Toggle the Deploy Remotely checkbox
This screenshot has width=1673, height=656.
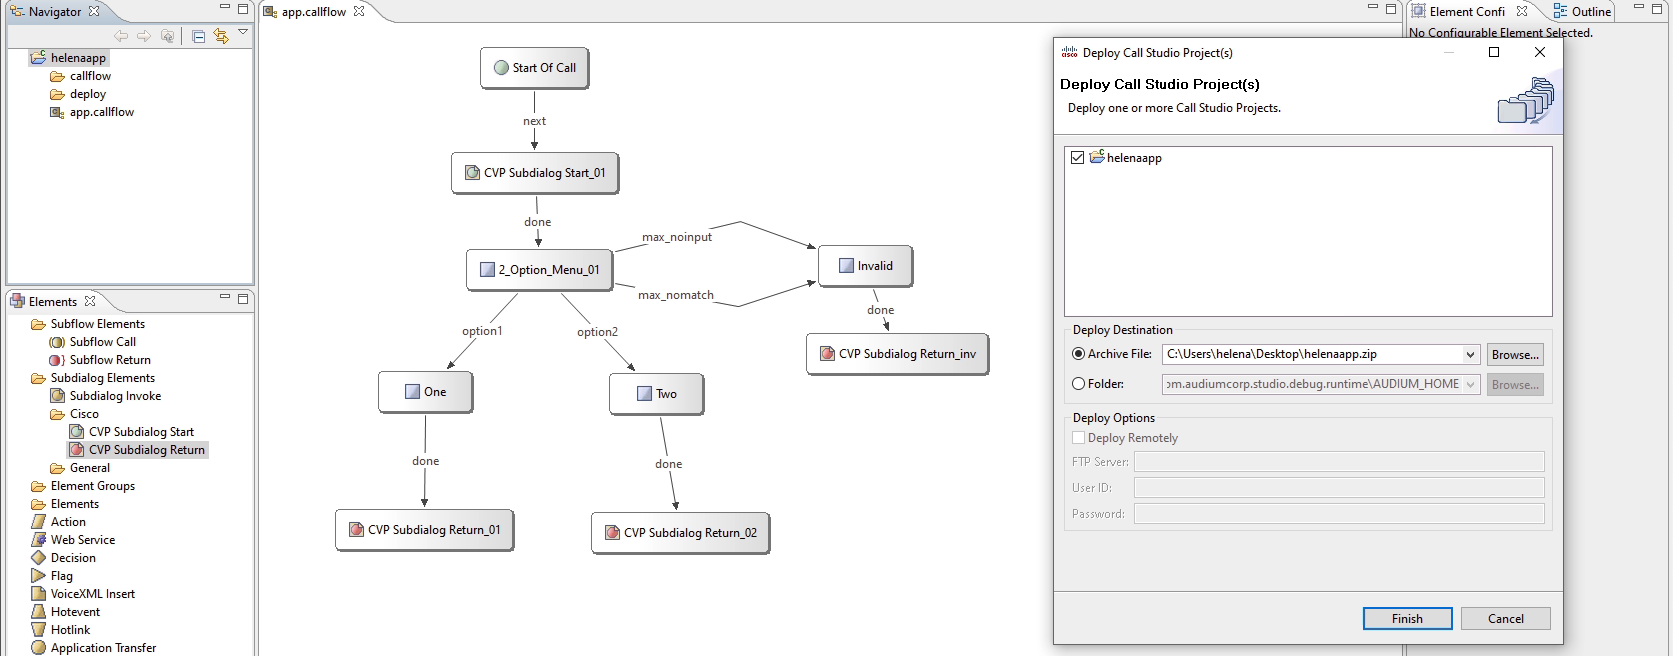(1078, 438)
